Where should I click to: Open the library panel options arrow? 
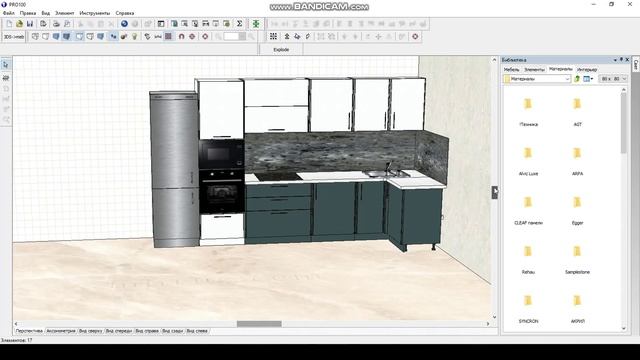pos(615,60)
